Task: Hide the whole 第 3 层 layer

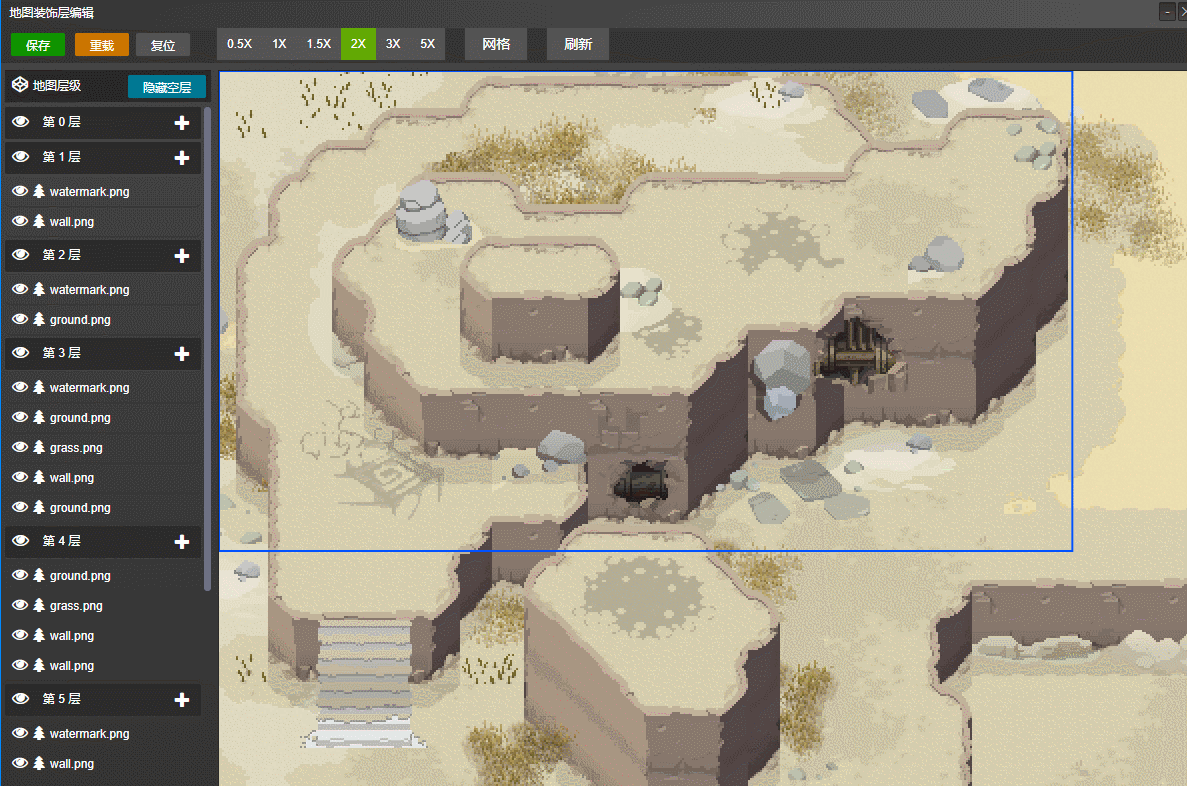Action: tap(20, 353)
